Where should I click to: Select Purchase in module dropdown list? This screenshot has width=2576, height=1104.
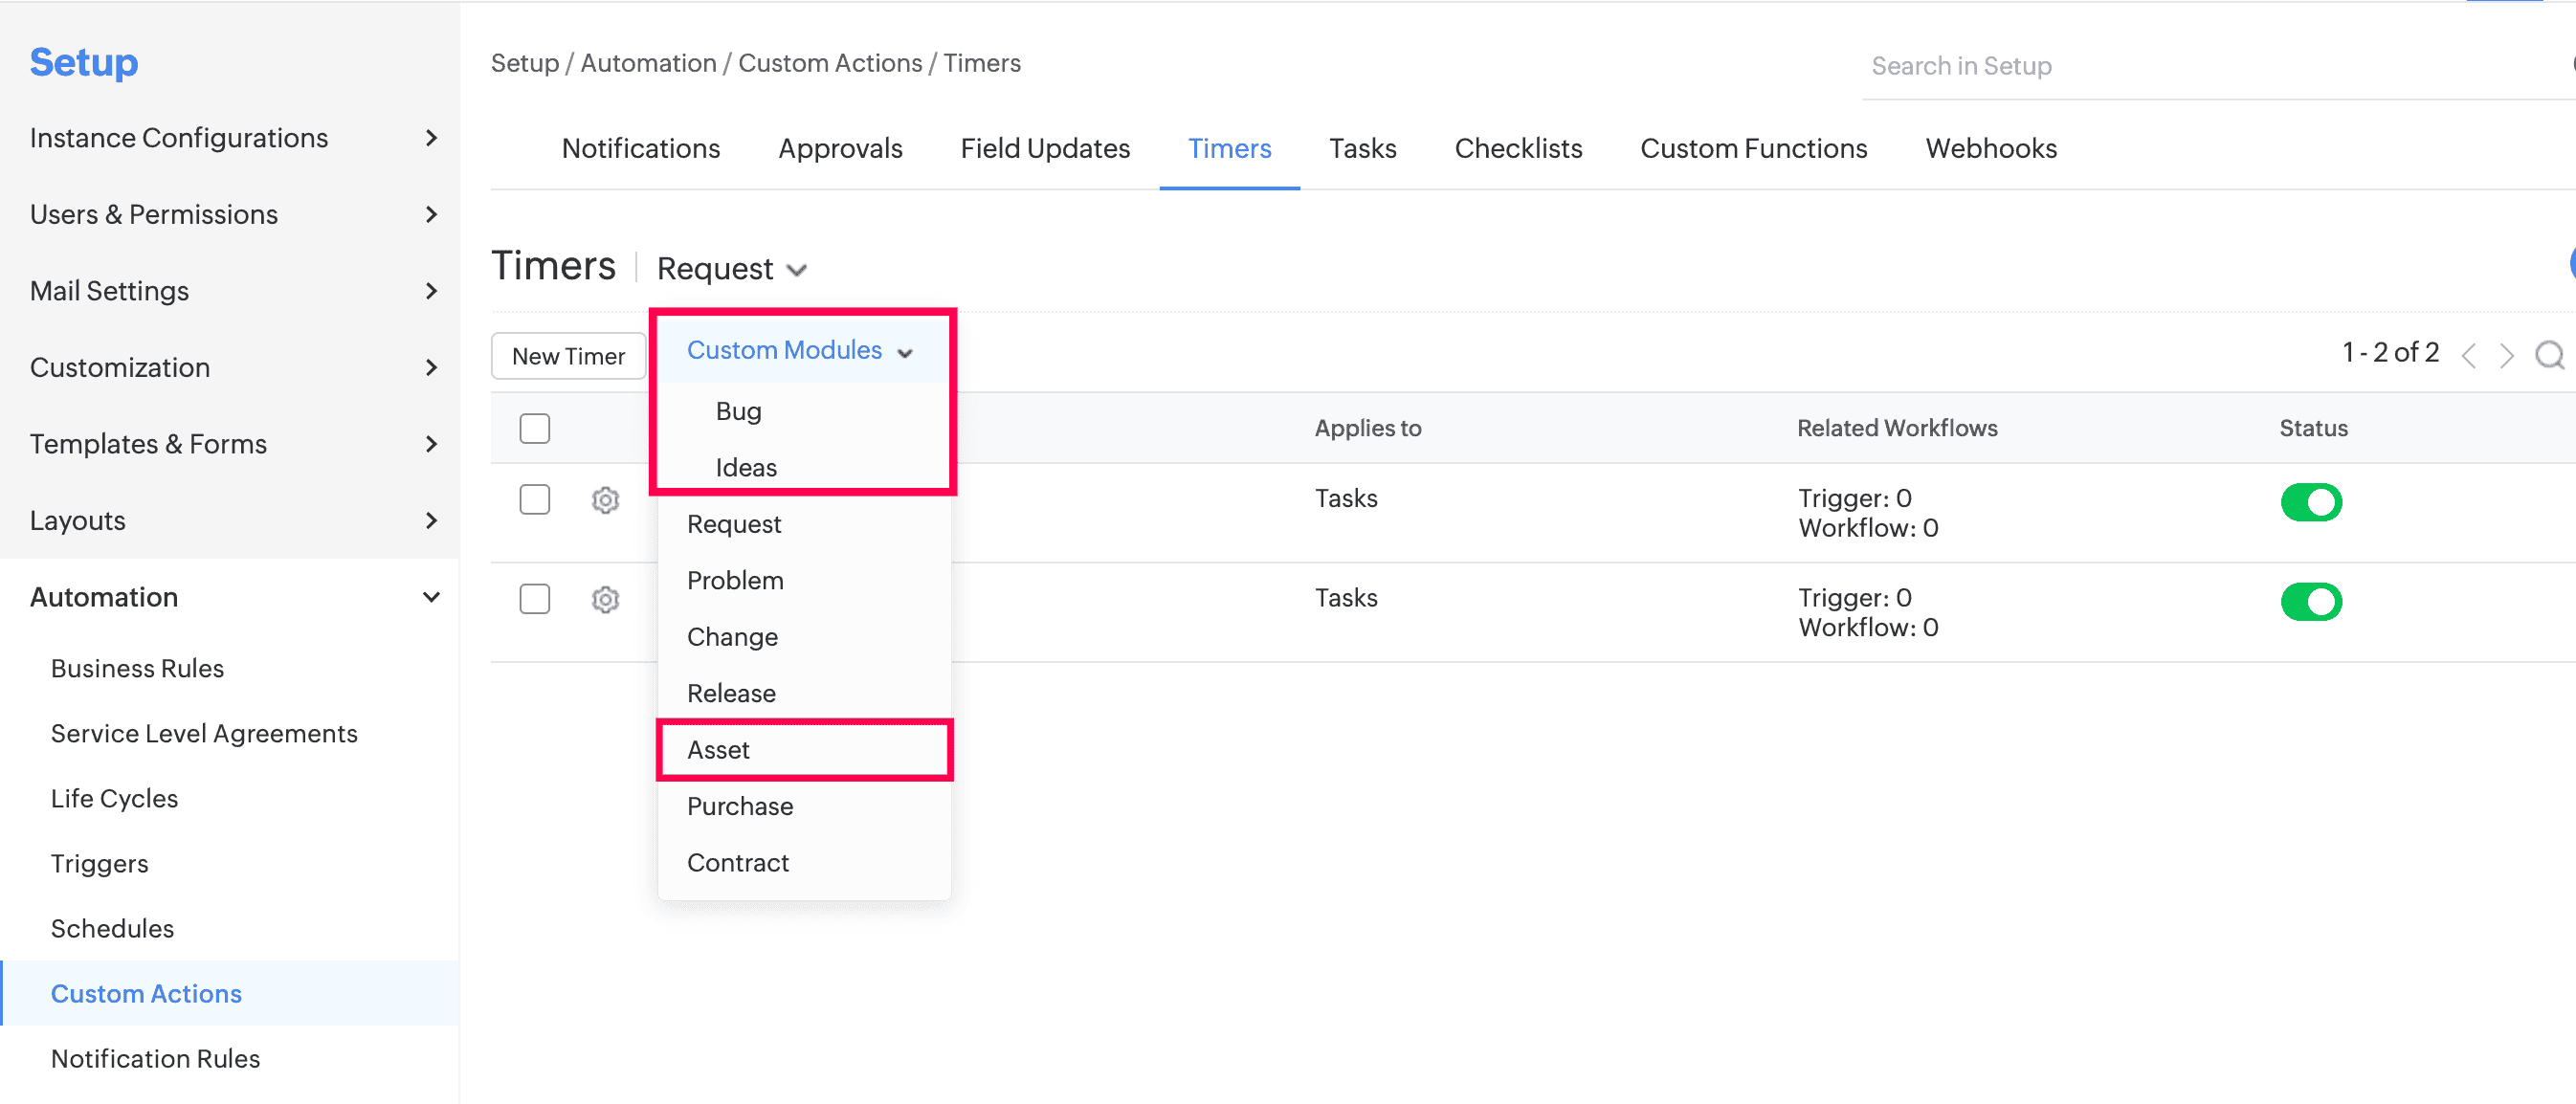(x=804, y=807)
